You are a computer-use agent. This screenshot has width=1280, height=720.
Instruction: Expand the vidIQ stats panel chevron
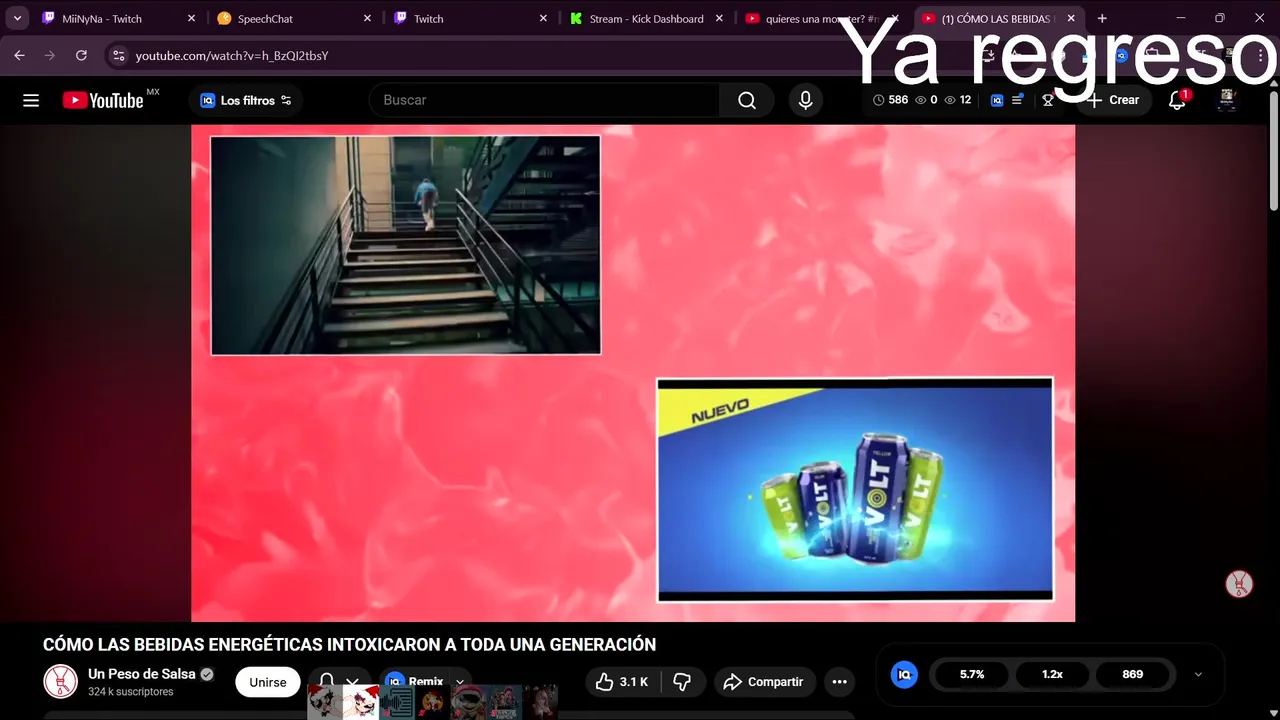1198,674
